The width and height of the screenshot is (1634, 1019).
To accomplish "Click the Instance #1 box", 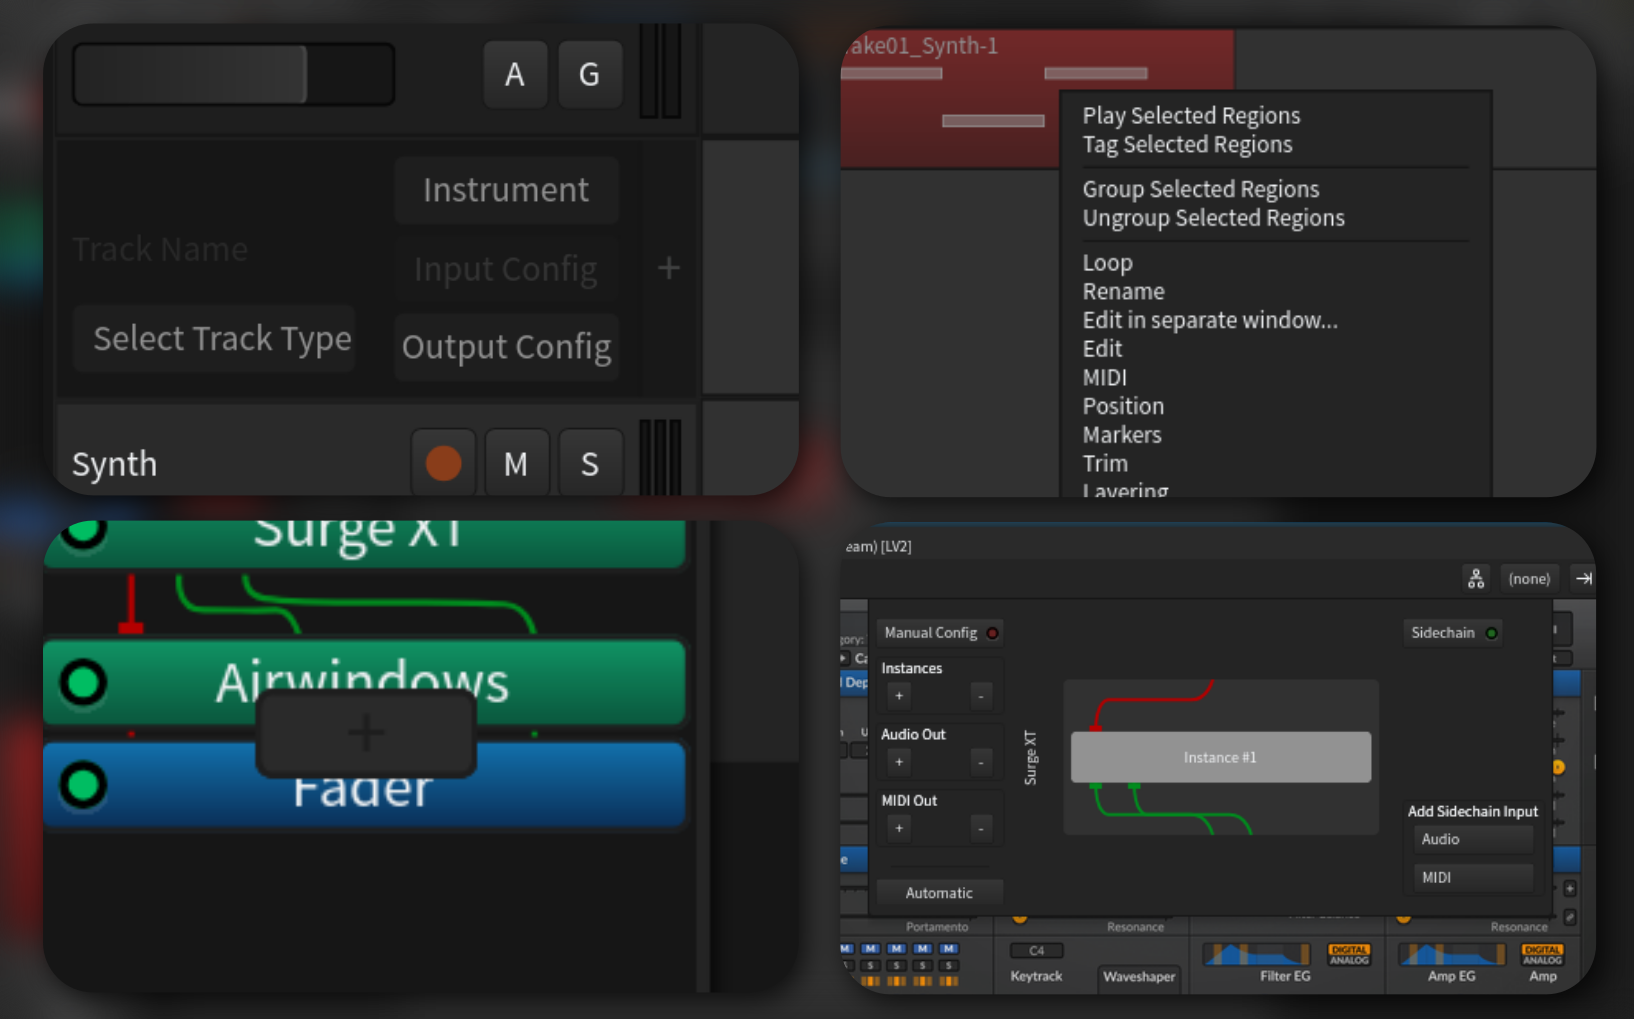I will coord(1220,757).
